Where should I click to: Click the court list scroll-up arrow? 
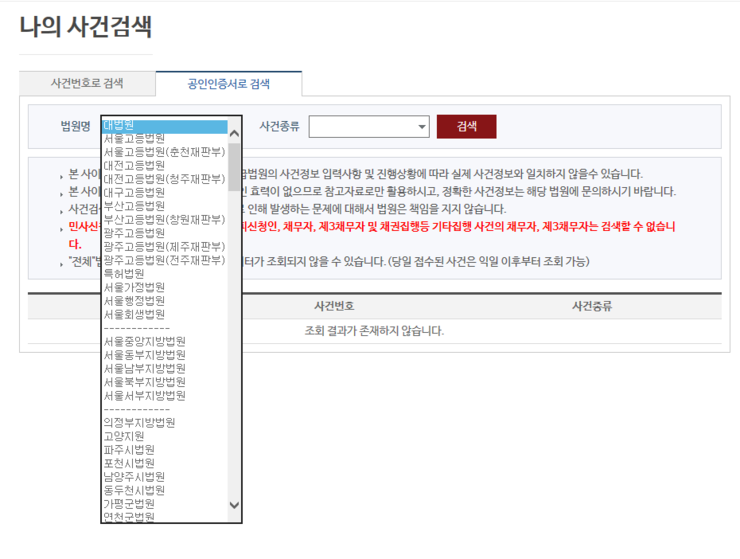(x=234, y=134)
